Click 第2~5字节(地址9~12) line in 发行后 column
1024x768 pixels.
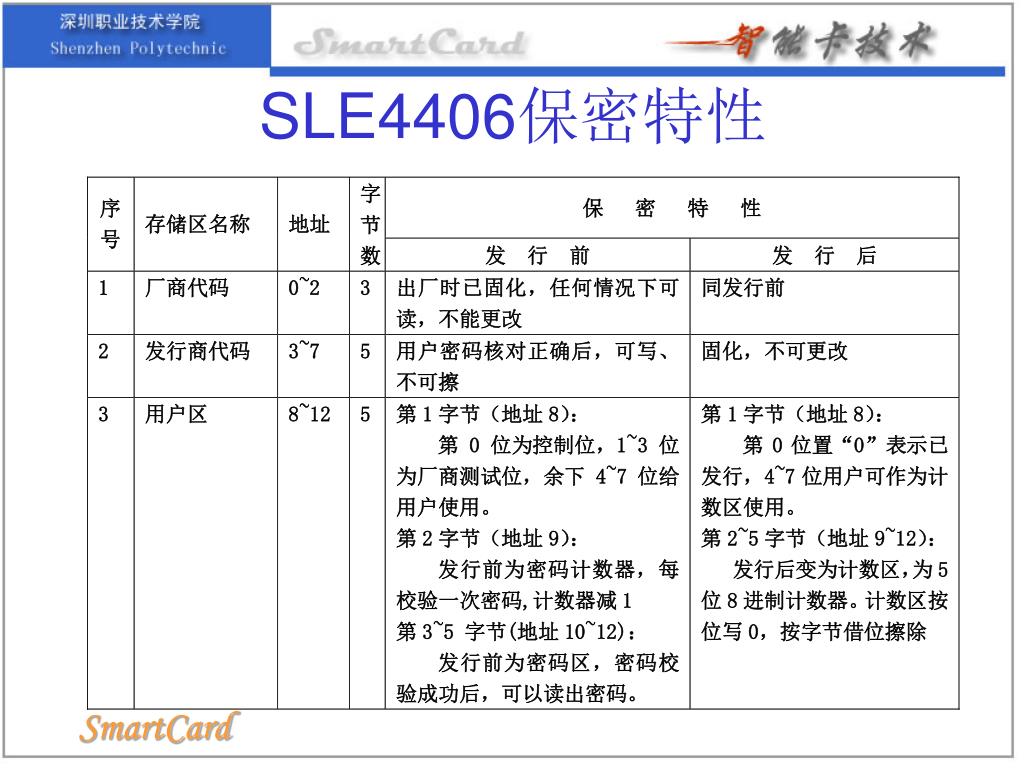click(818, 538)
